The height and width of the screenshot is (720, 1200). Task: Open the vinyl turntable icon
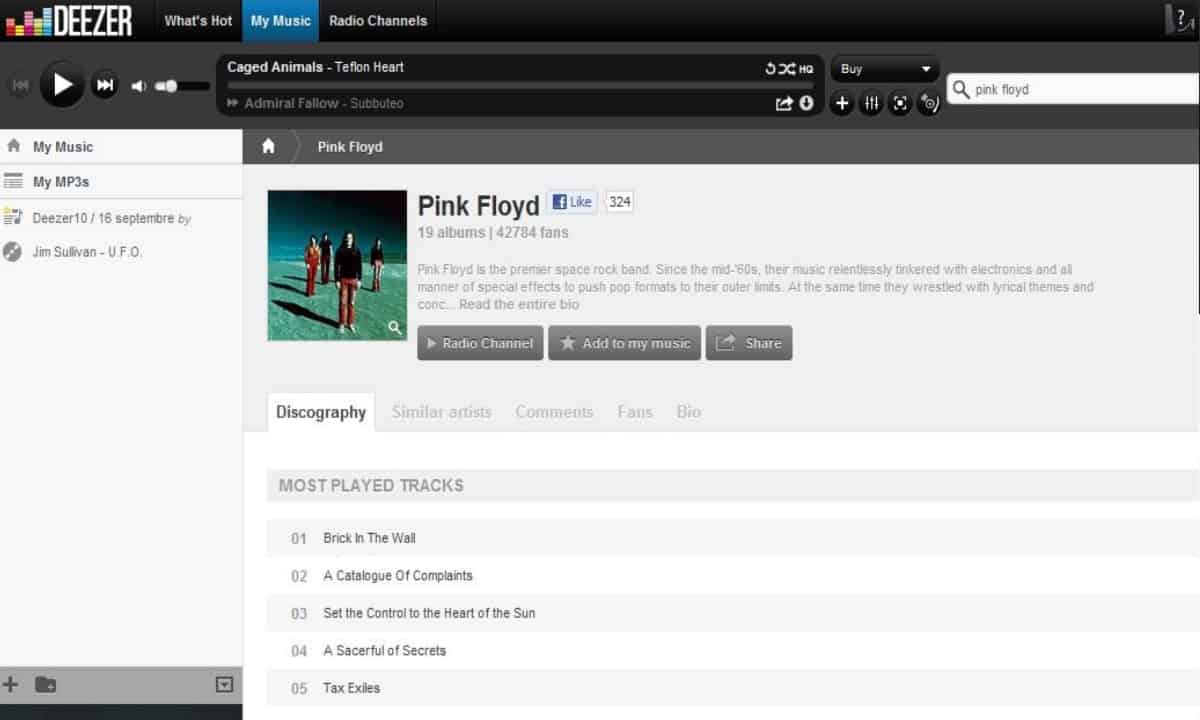tap(929, 103)
